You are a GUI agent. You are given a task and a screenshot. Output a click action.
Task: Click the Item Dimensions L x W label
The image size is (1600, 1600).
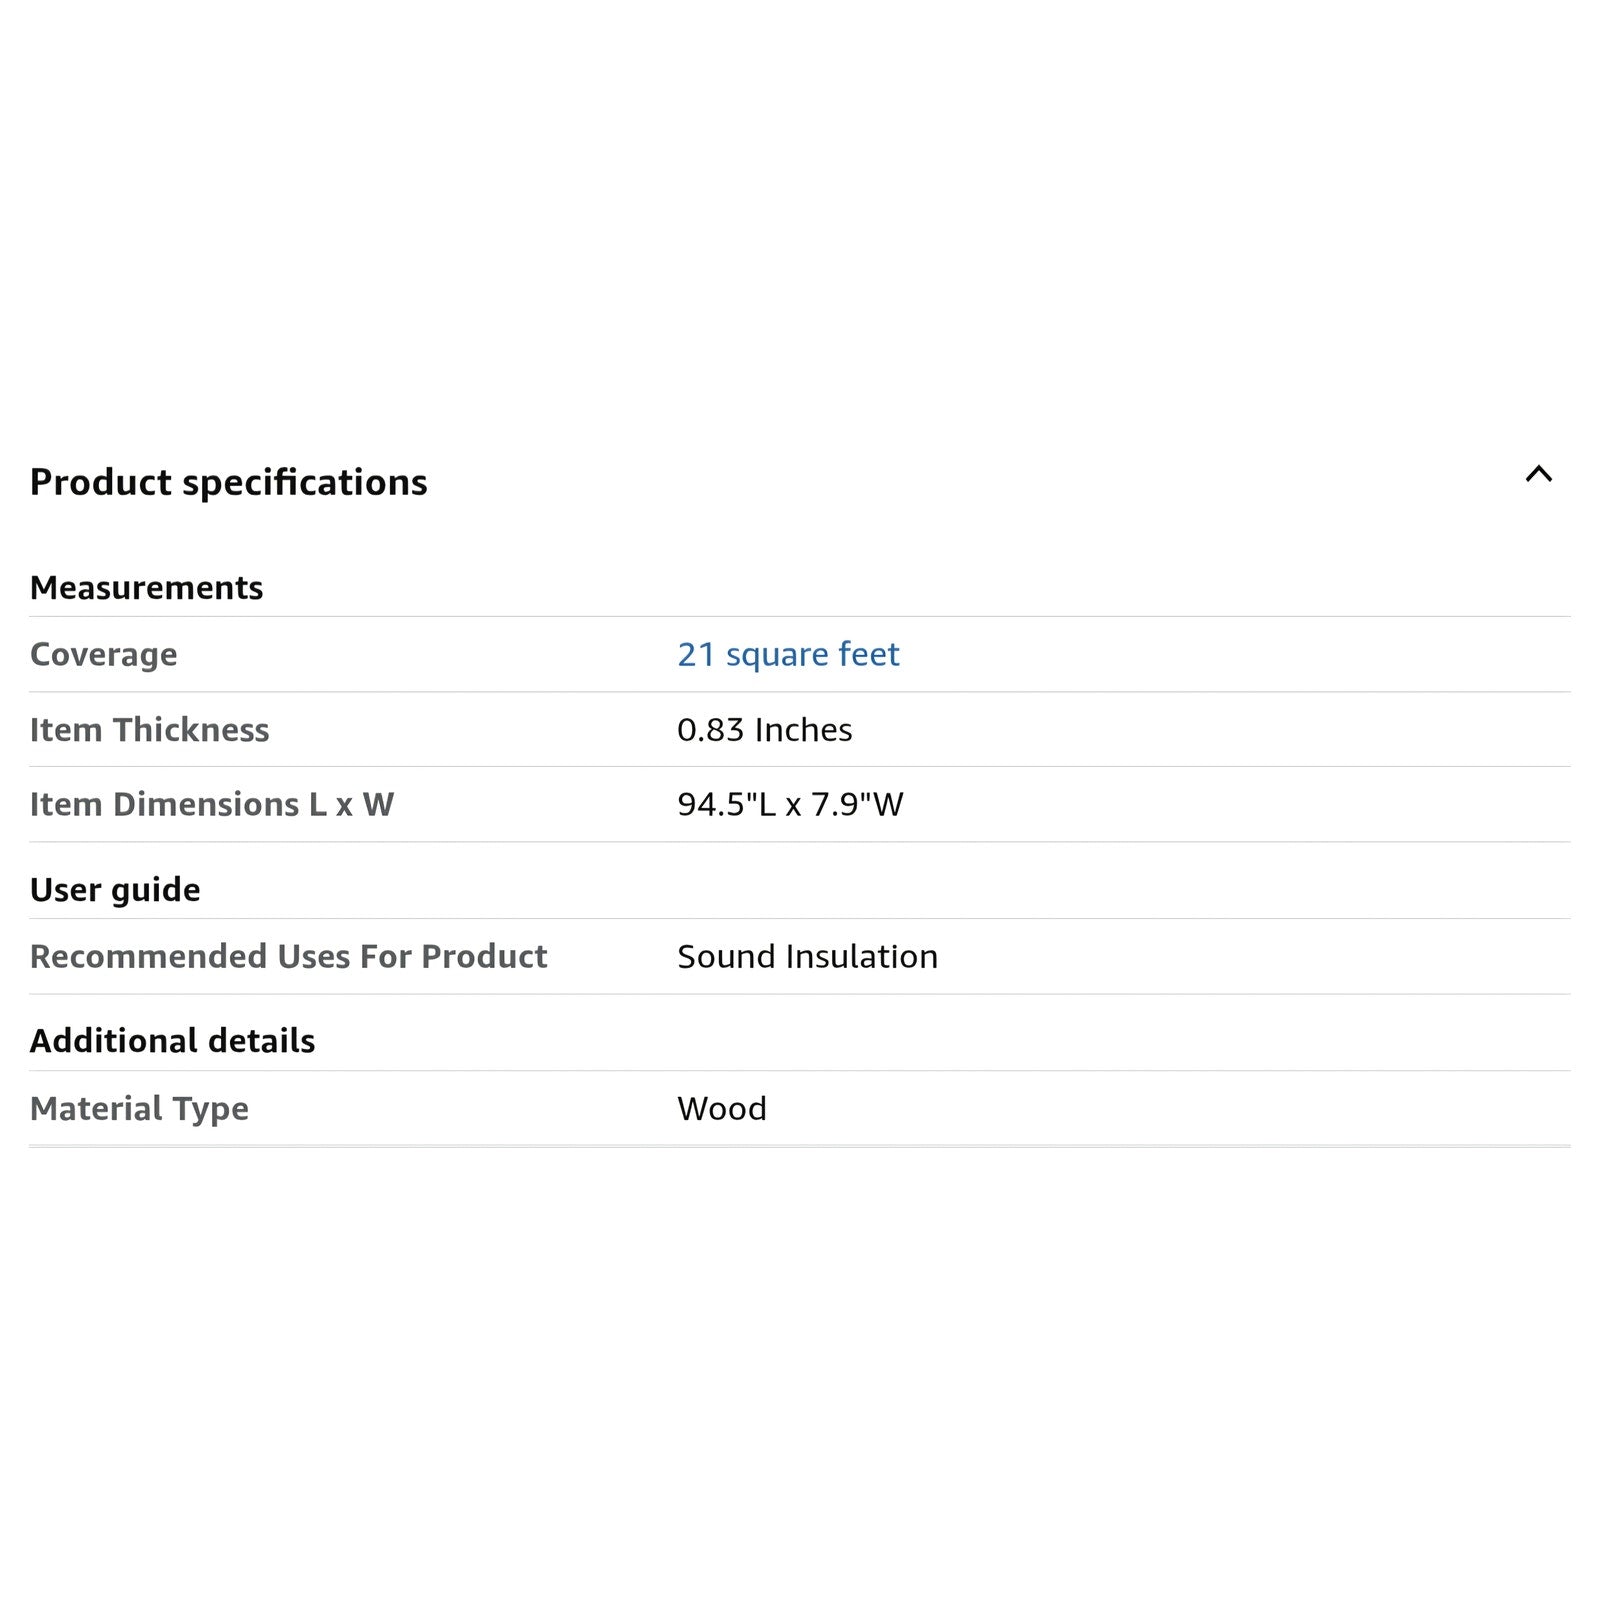[x=211, y=804]
